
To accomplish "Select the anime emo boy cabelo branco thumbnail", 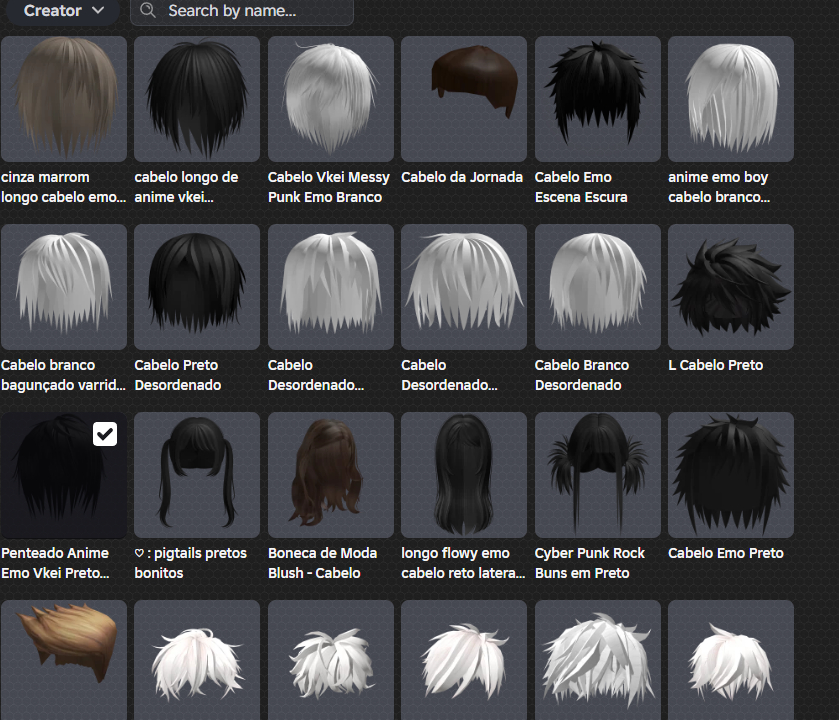I will point(731,99).
